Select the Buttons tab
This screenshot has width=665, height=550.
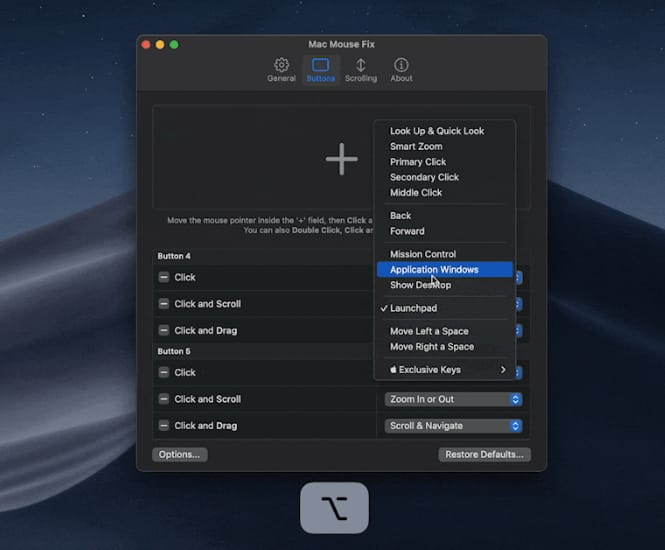pos(321,70)
